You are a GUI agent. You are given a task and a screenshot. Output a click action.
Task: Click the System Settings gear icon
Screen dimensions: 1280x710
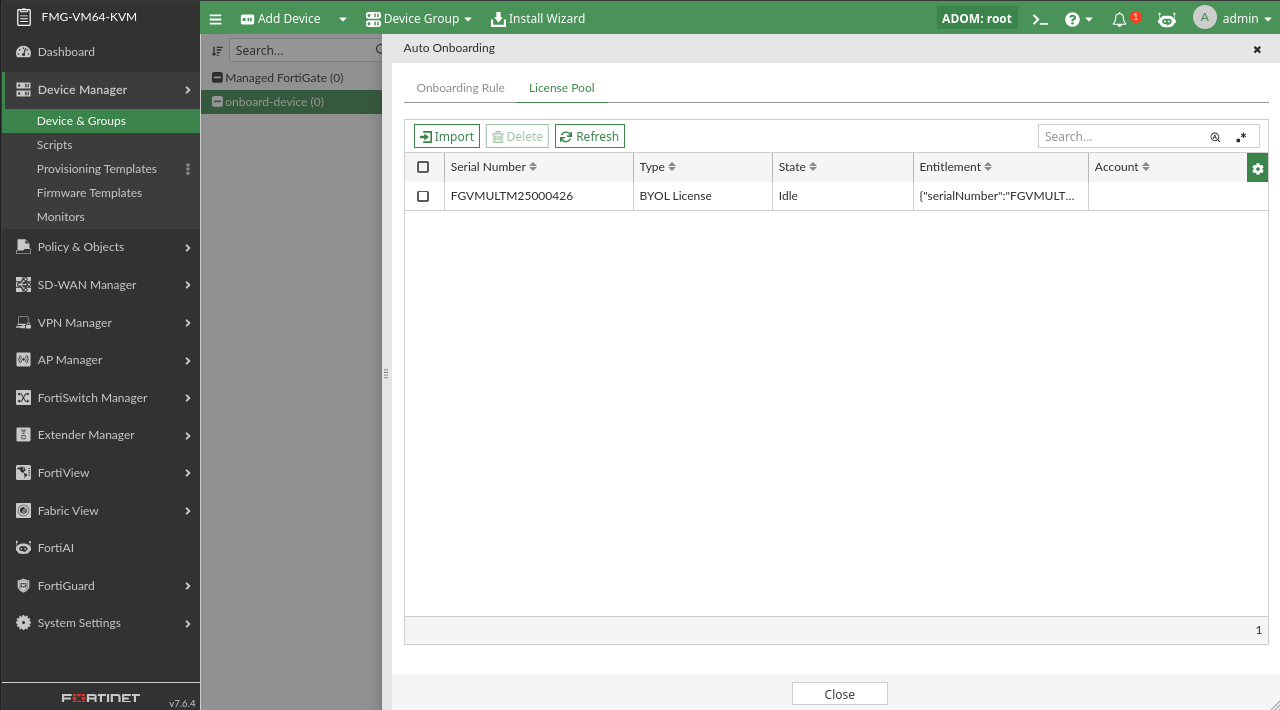pyautogui.click(x=23, y=623)
